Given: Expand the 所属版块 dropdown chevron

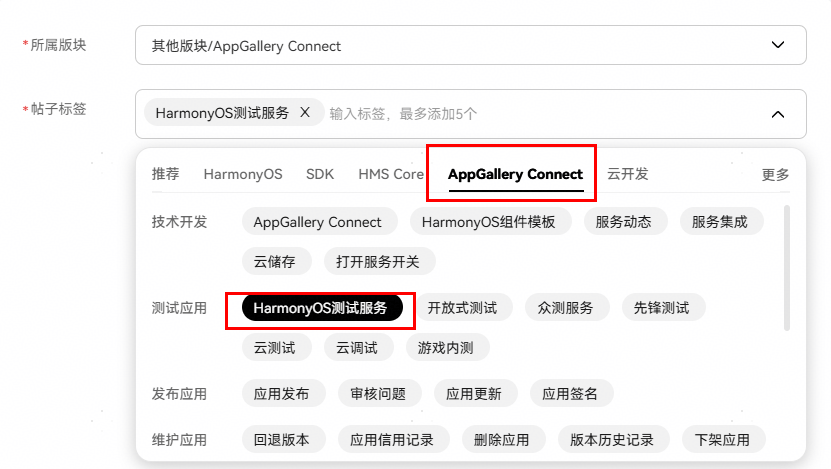Looking at the screenshot, I should (777, 45).
